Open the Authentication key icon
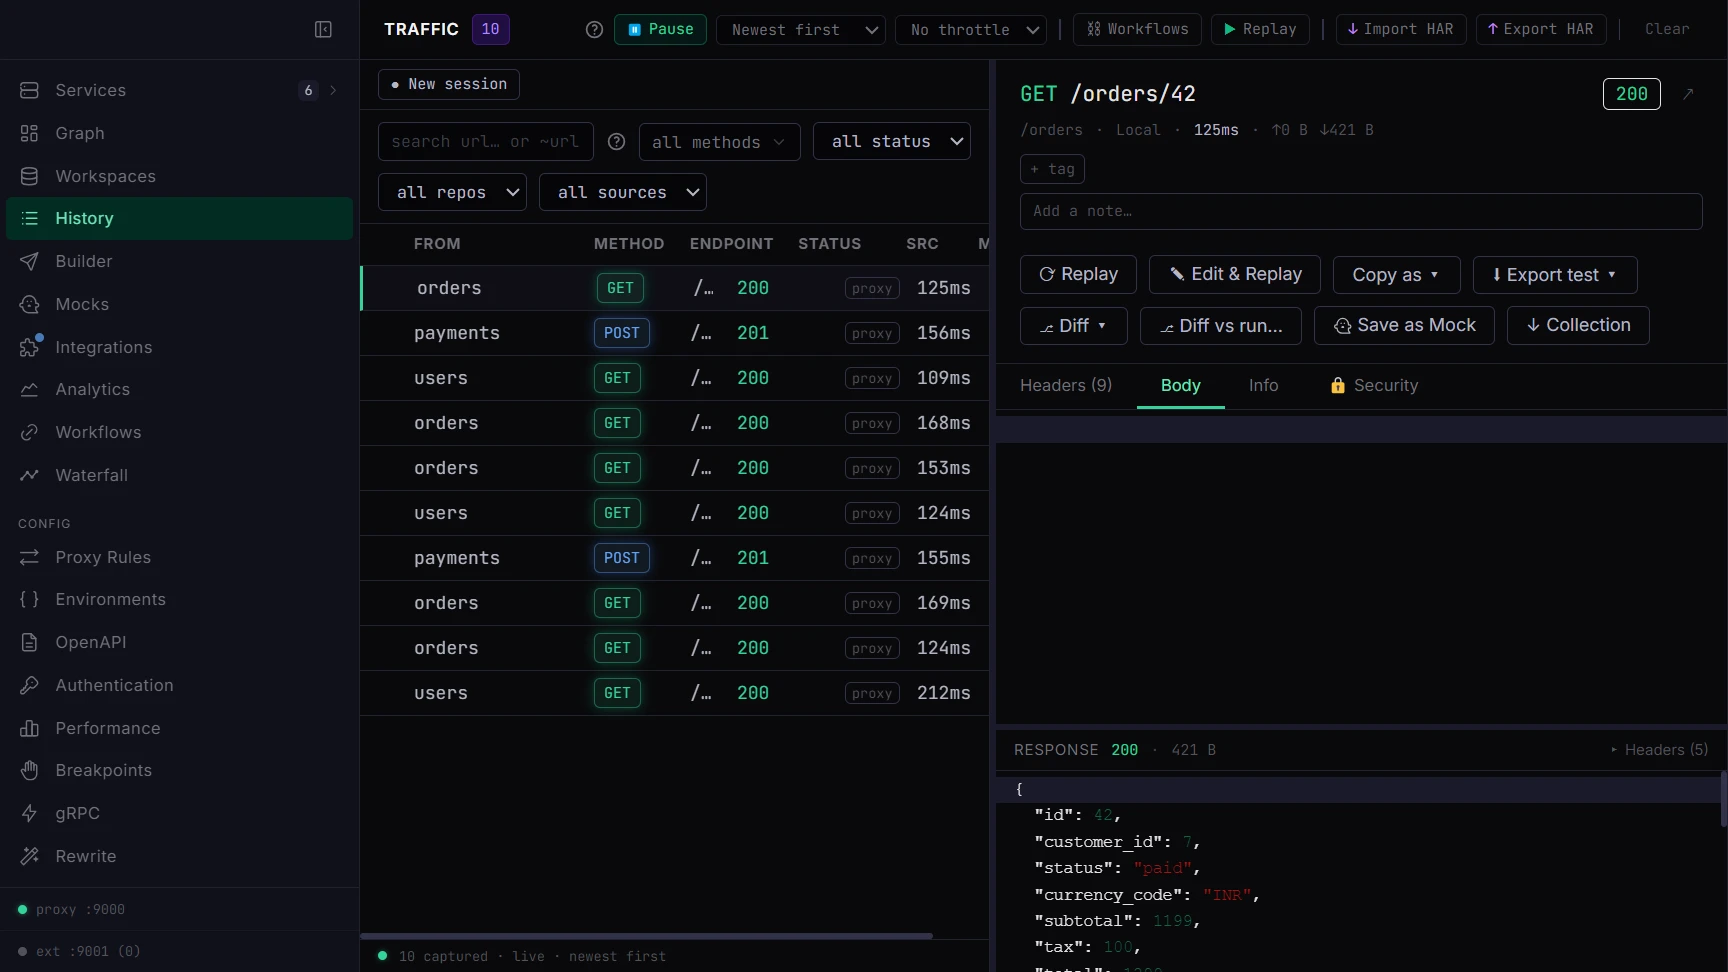 29,685
